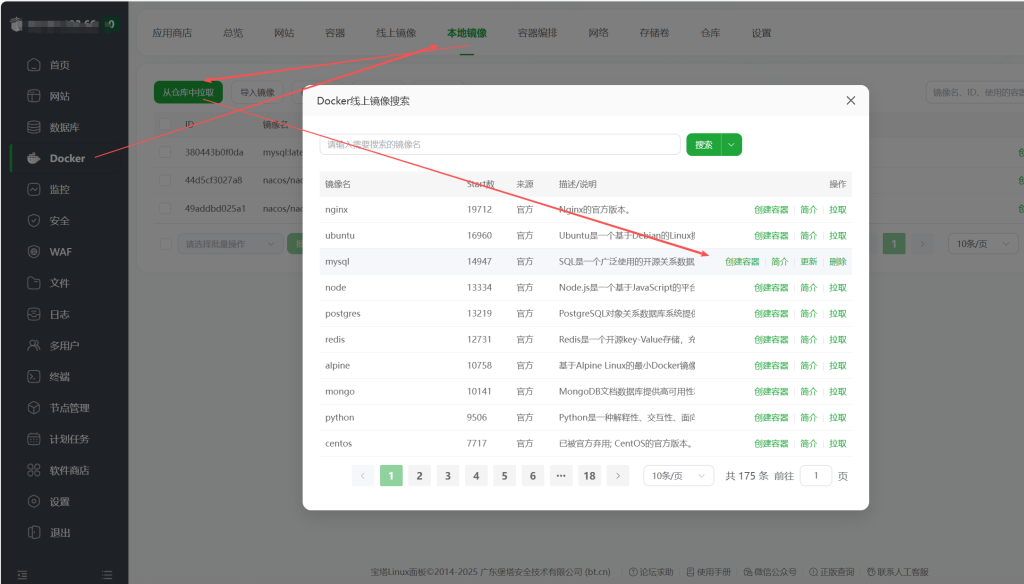
Task: Click 创建容器 for the nginx image
Action: [771, 210]
